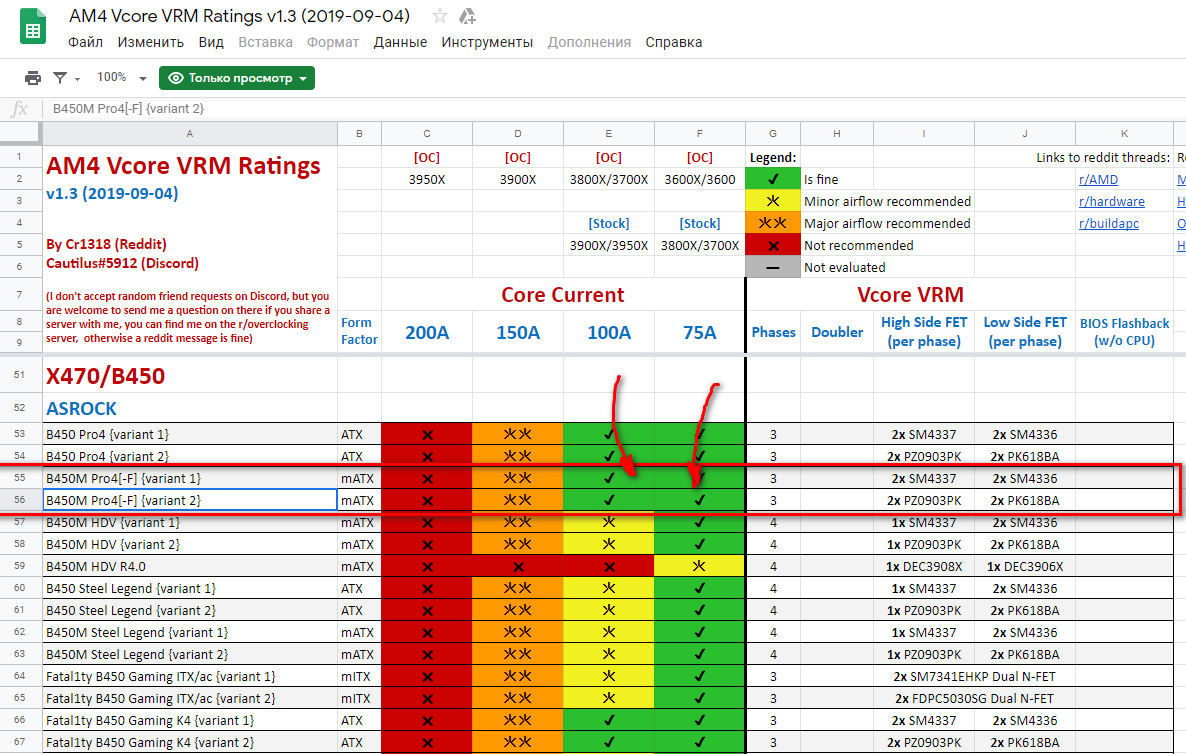Select 'Fatal1ty B450 Gaming ITX/ac {variant 1}' cell
This screenshot has height=754, width=1186.
[190, 676]
